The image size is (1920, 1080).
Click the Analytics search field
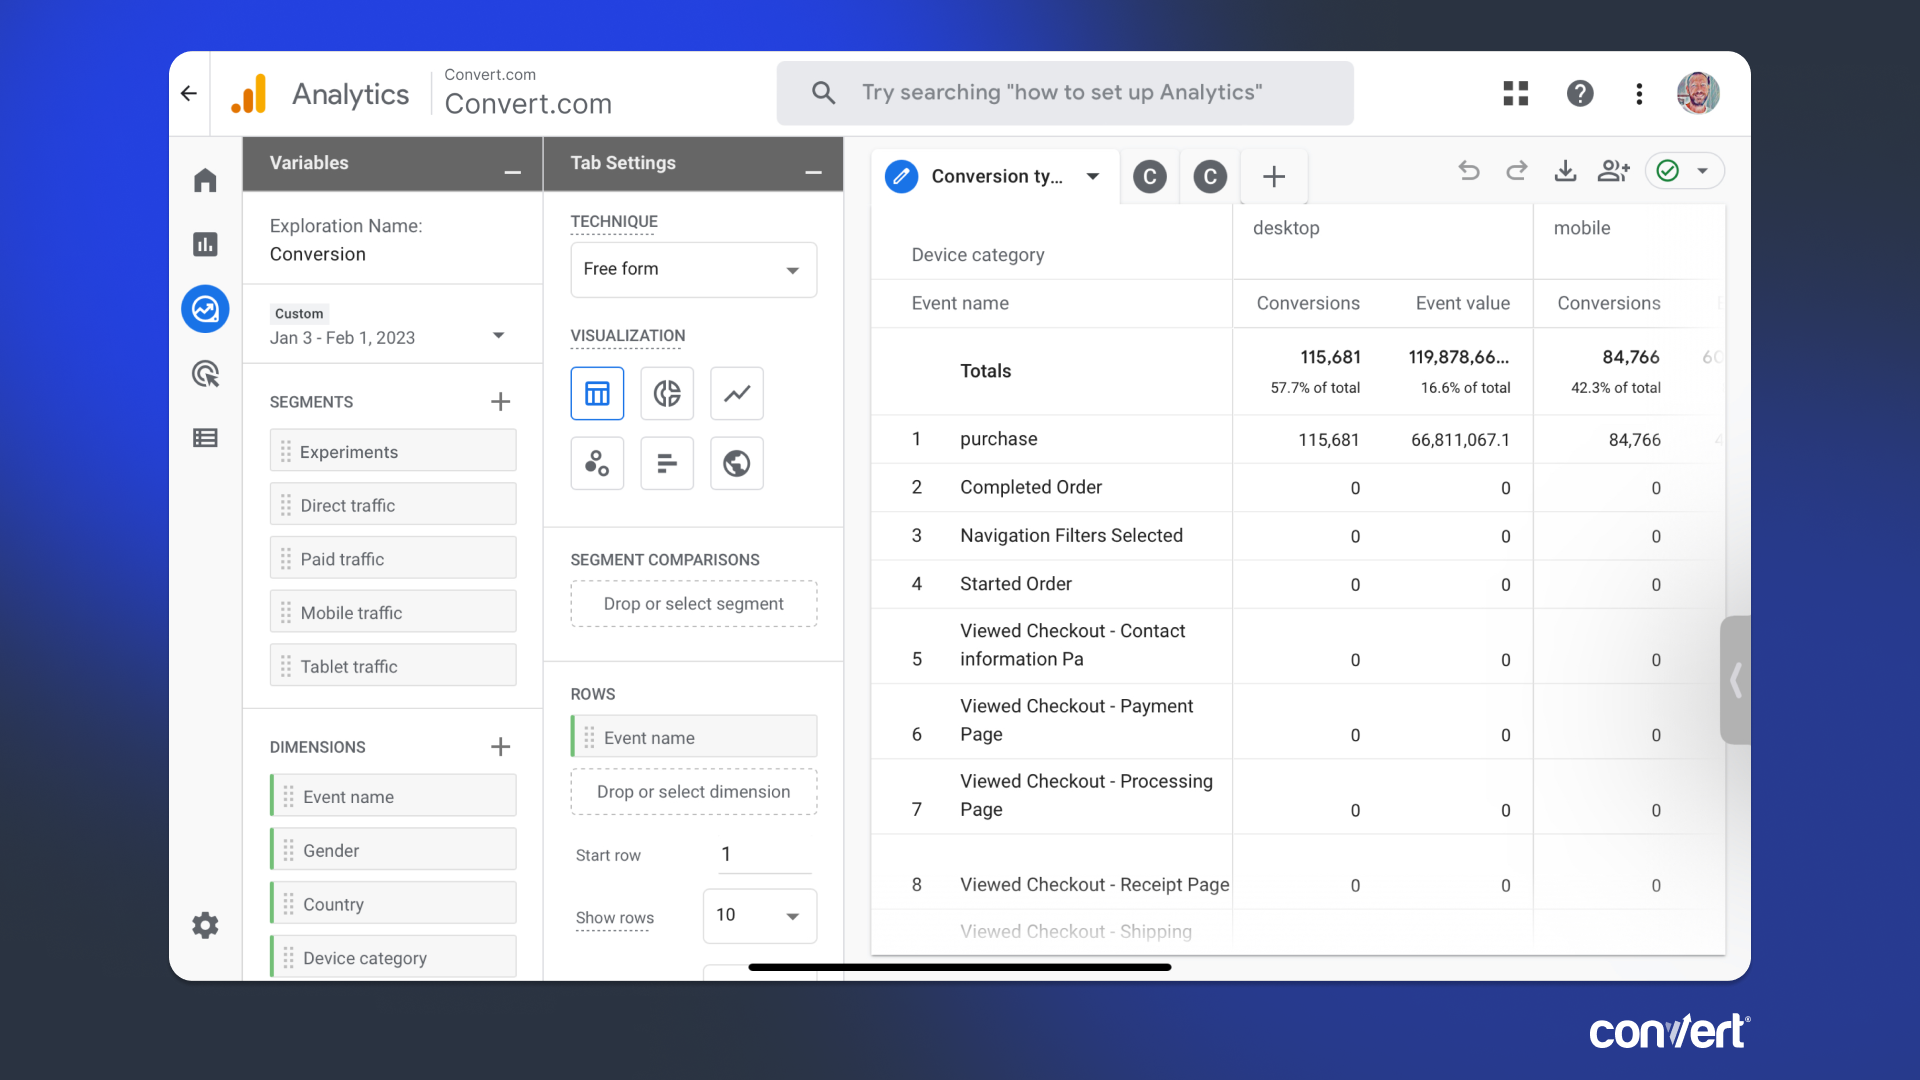[1065, 93]
